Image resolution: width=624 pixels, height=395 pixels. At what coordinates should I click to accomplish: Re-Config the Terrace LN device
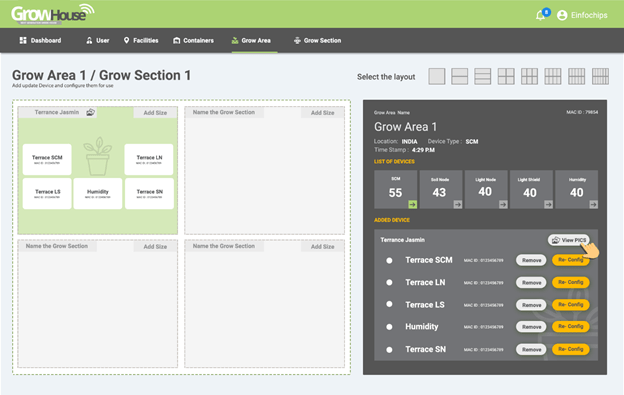click(571, 282)
